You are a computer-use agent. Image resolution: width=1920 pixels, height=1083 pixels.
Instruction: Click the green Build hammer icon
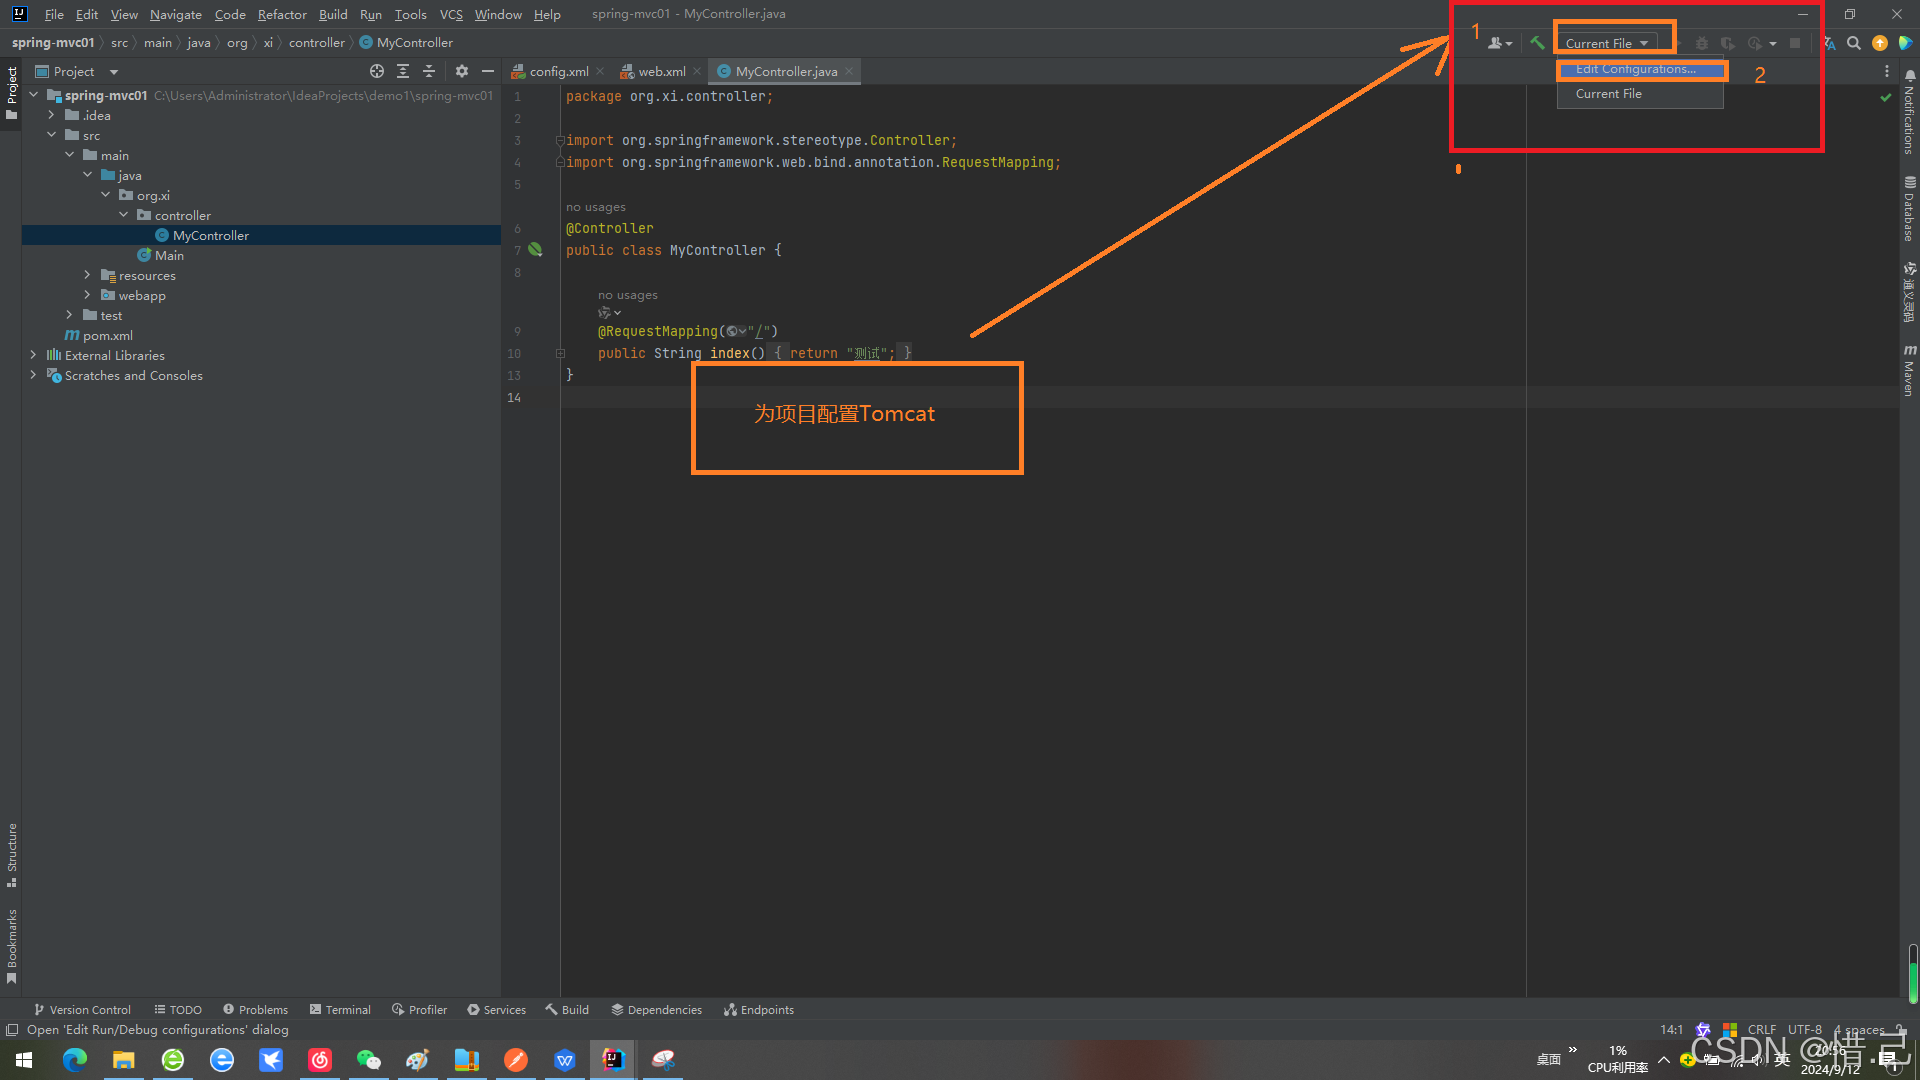(x=1537, y=43)
